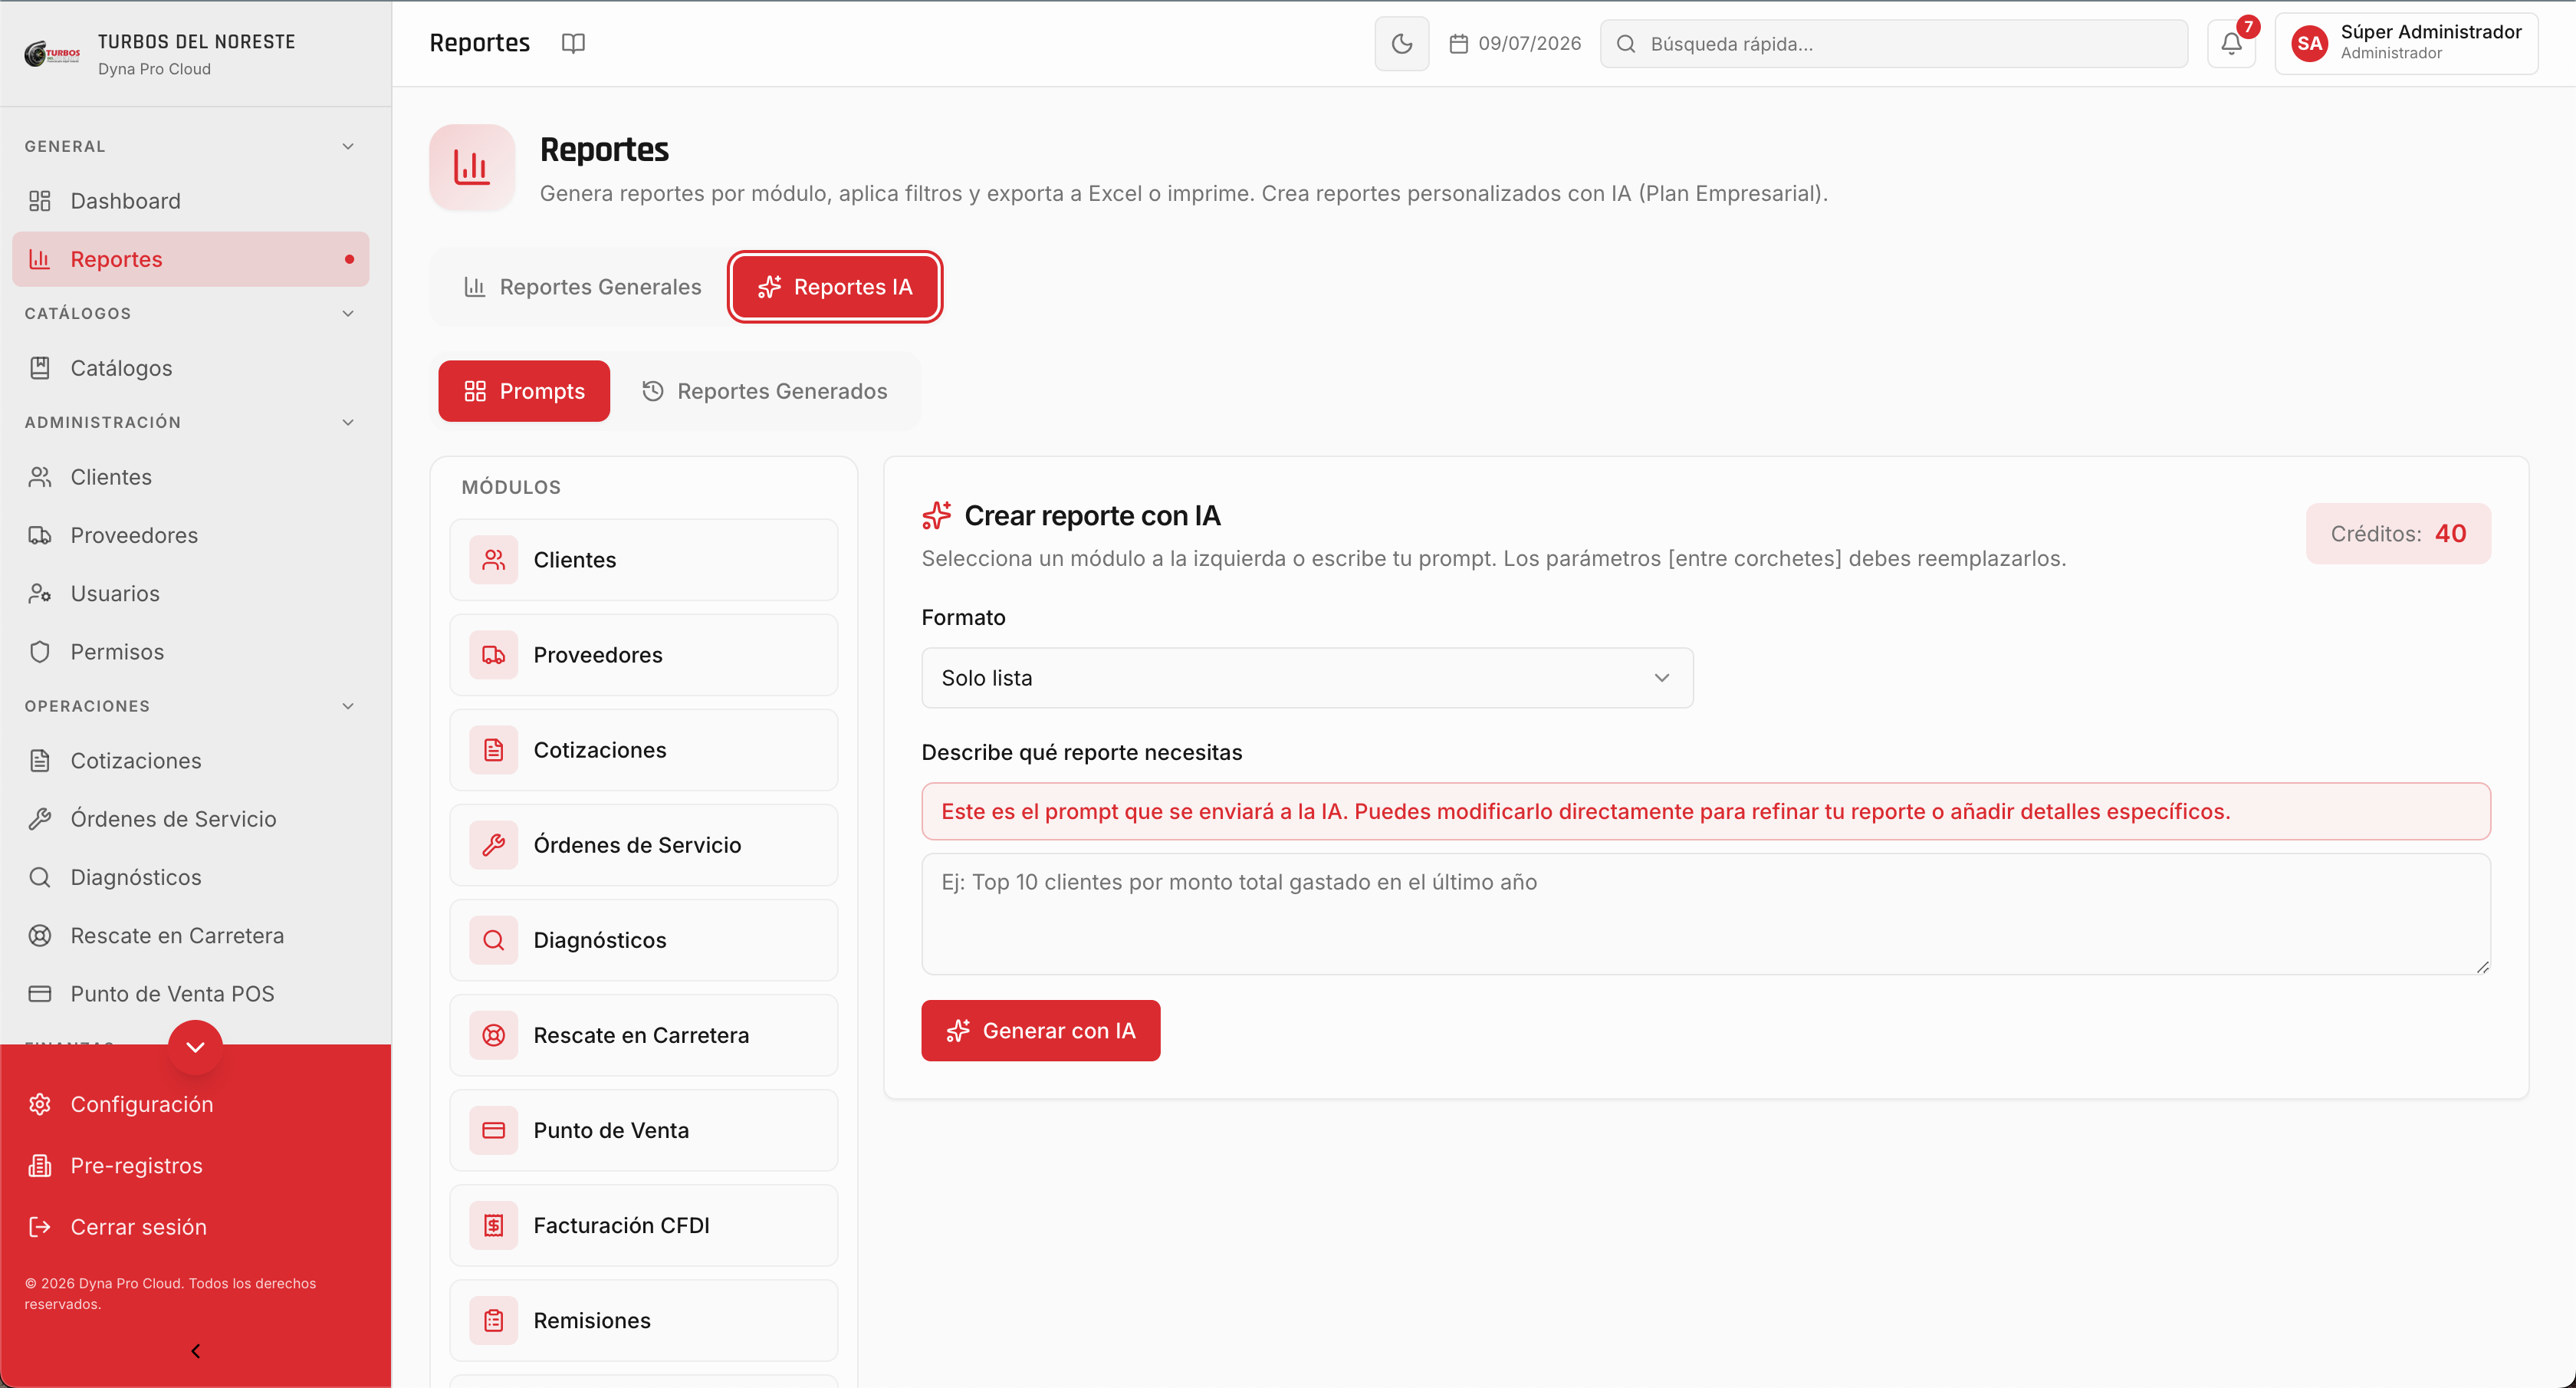
Task: Switch to Reportes Generales tab
Action: point(583,287)
